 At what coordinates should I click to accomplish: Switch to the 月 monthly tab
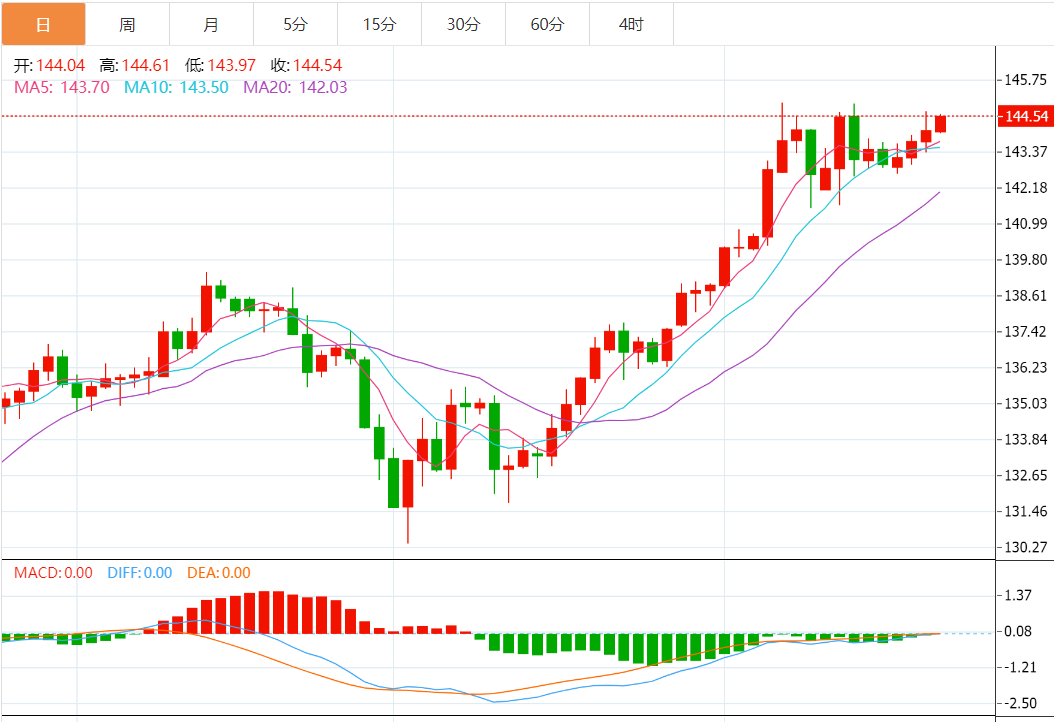pos(211,24)
